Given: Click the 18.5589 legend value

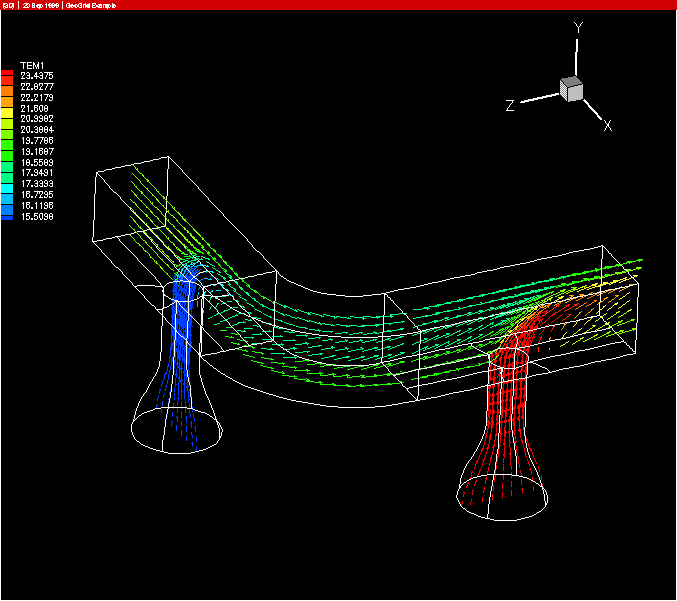Looking at the screenshot, I should (x=36, y=162).
